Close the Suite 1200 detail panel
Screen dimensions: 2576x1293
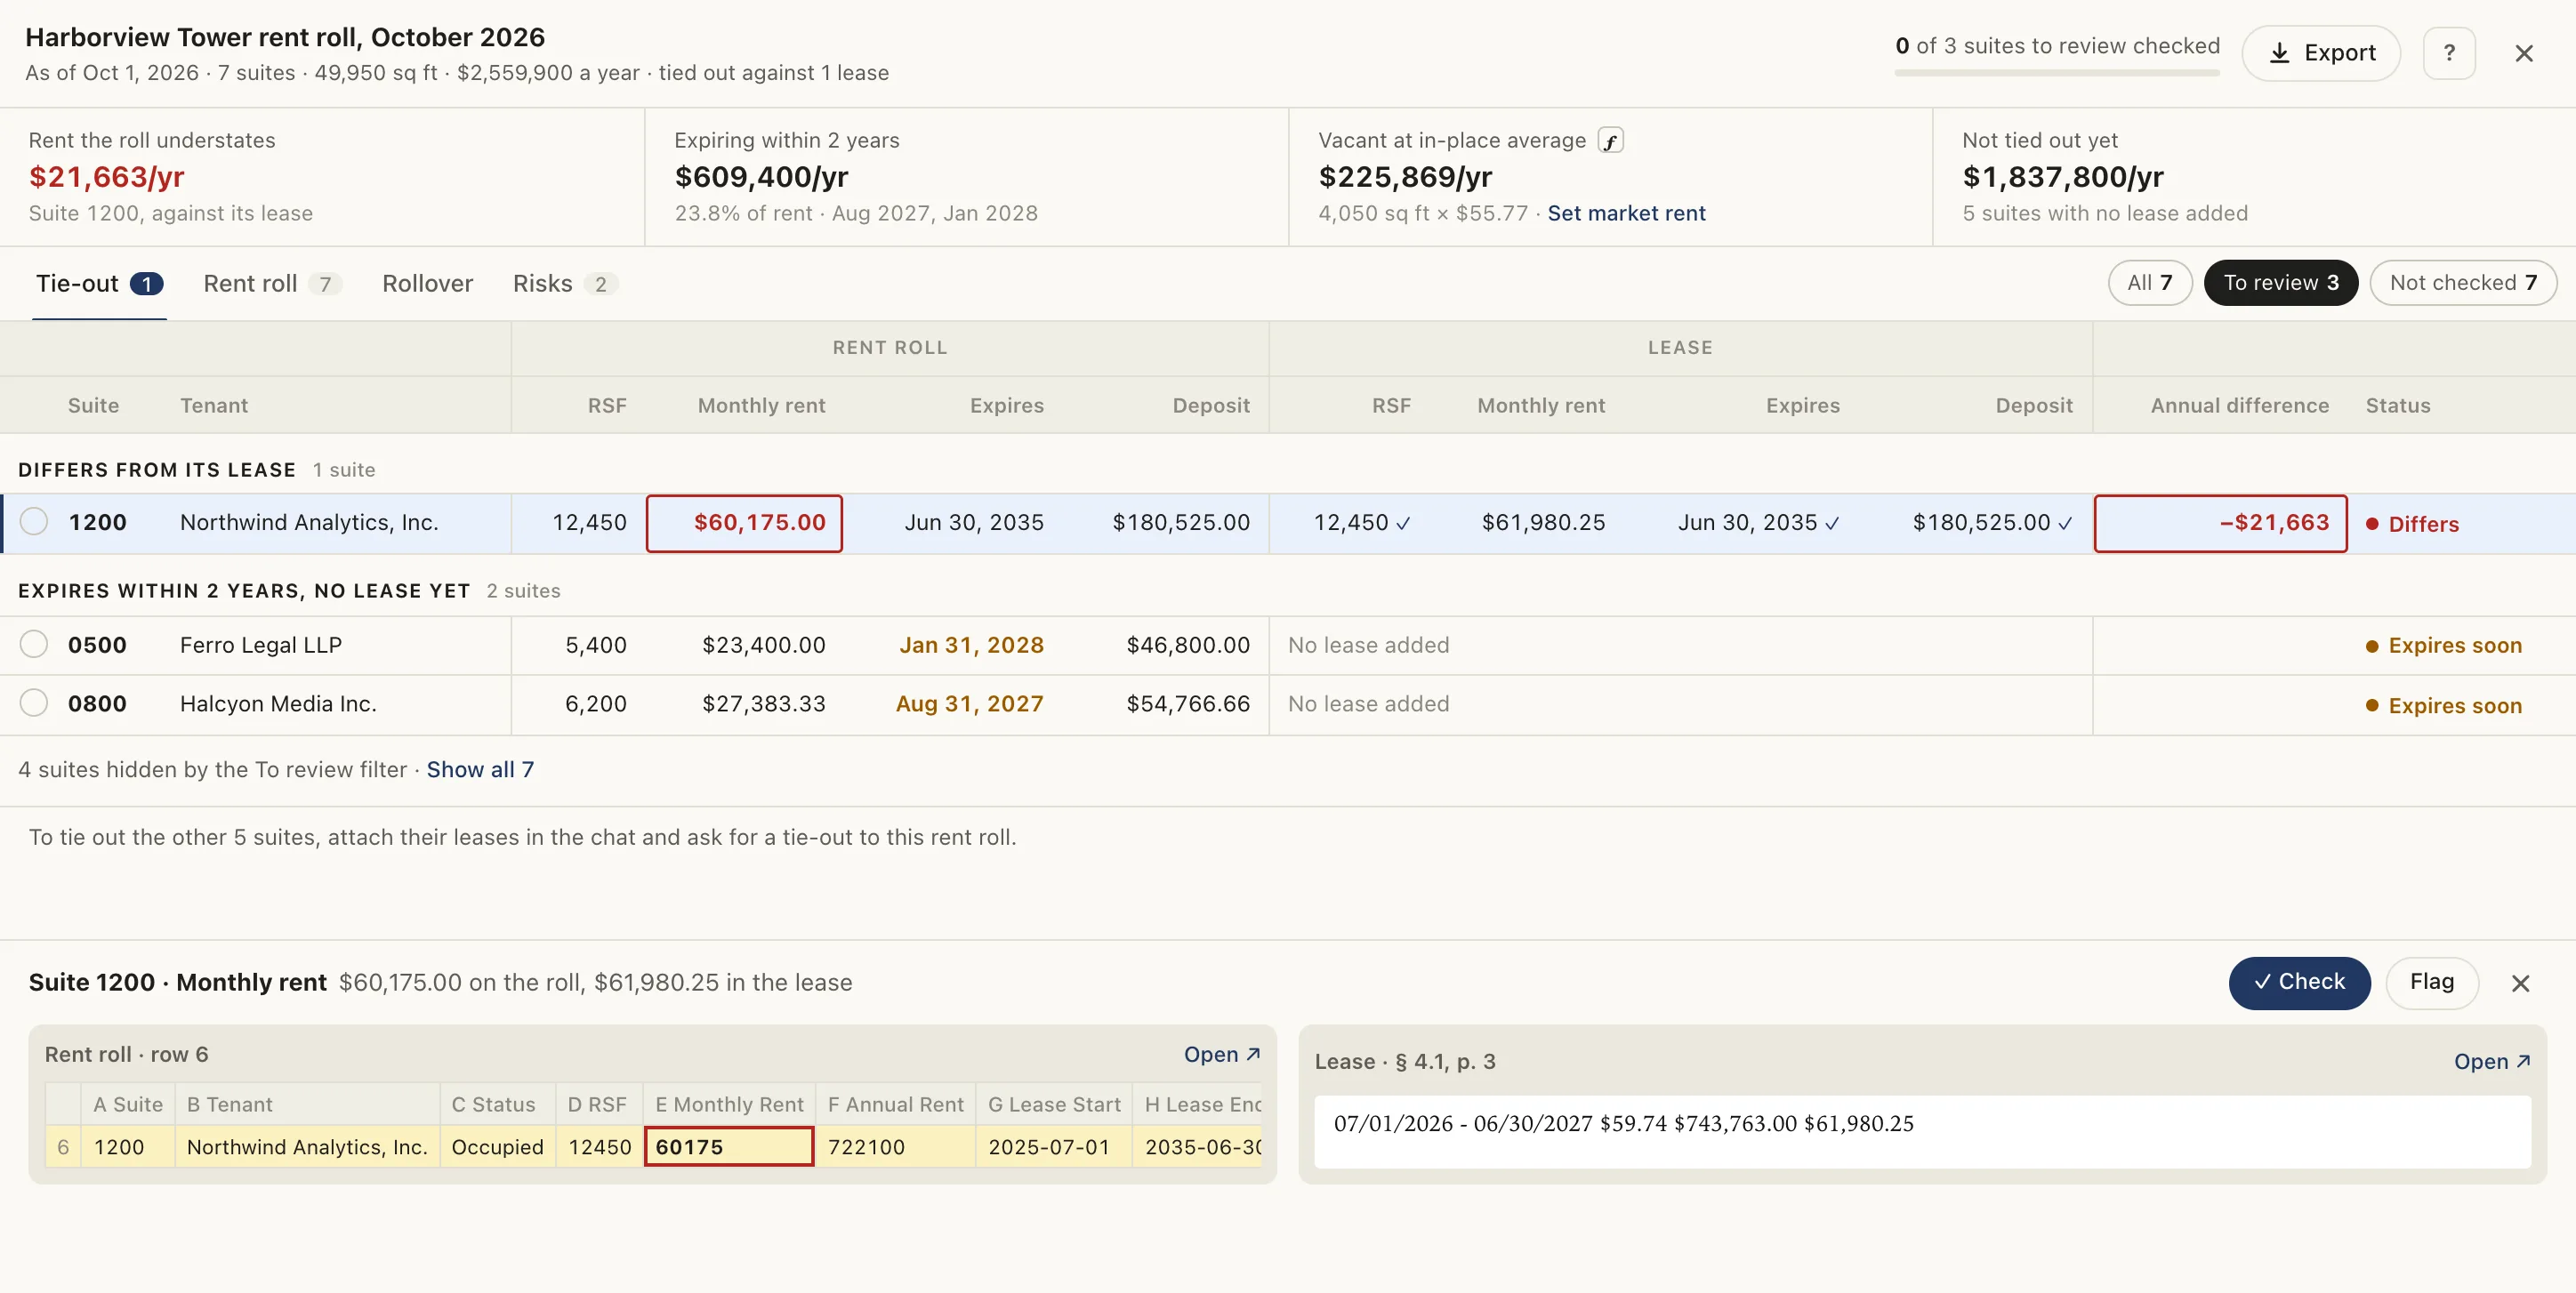2521,983
